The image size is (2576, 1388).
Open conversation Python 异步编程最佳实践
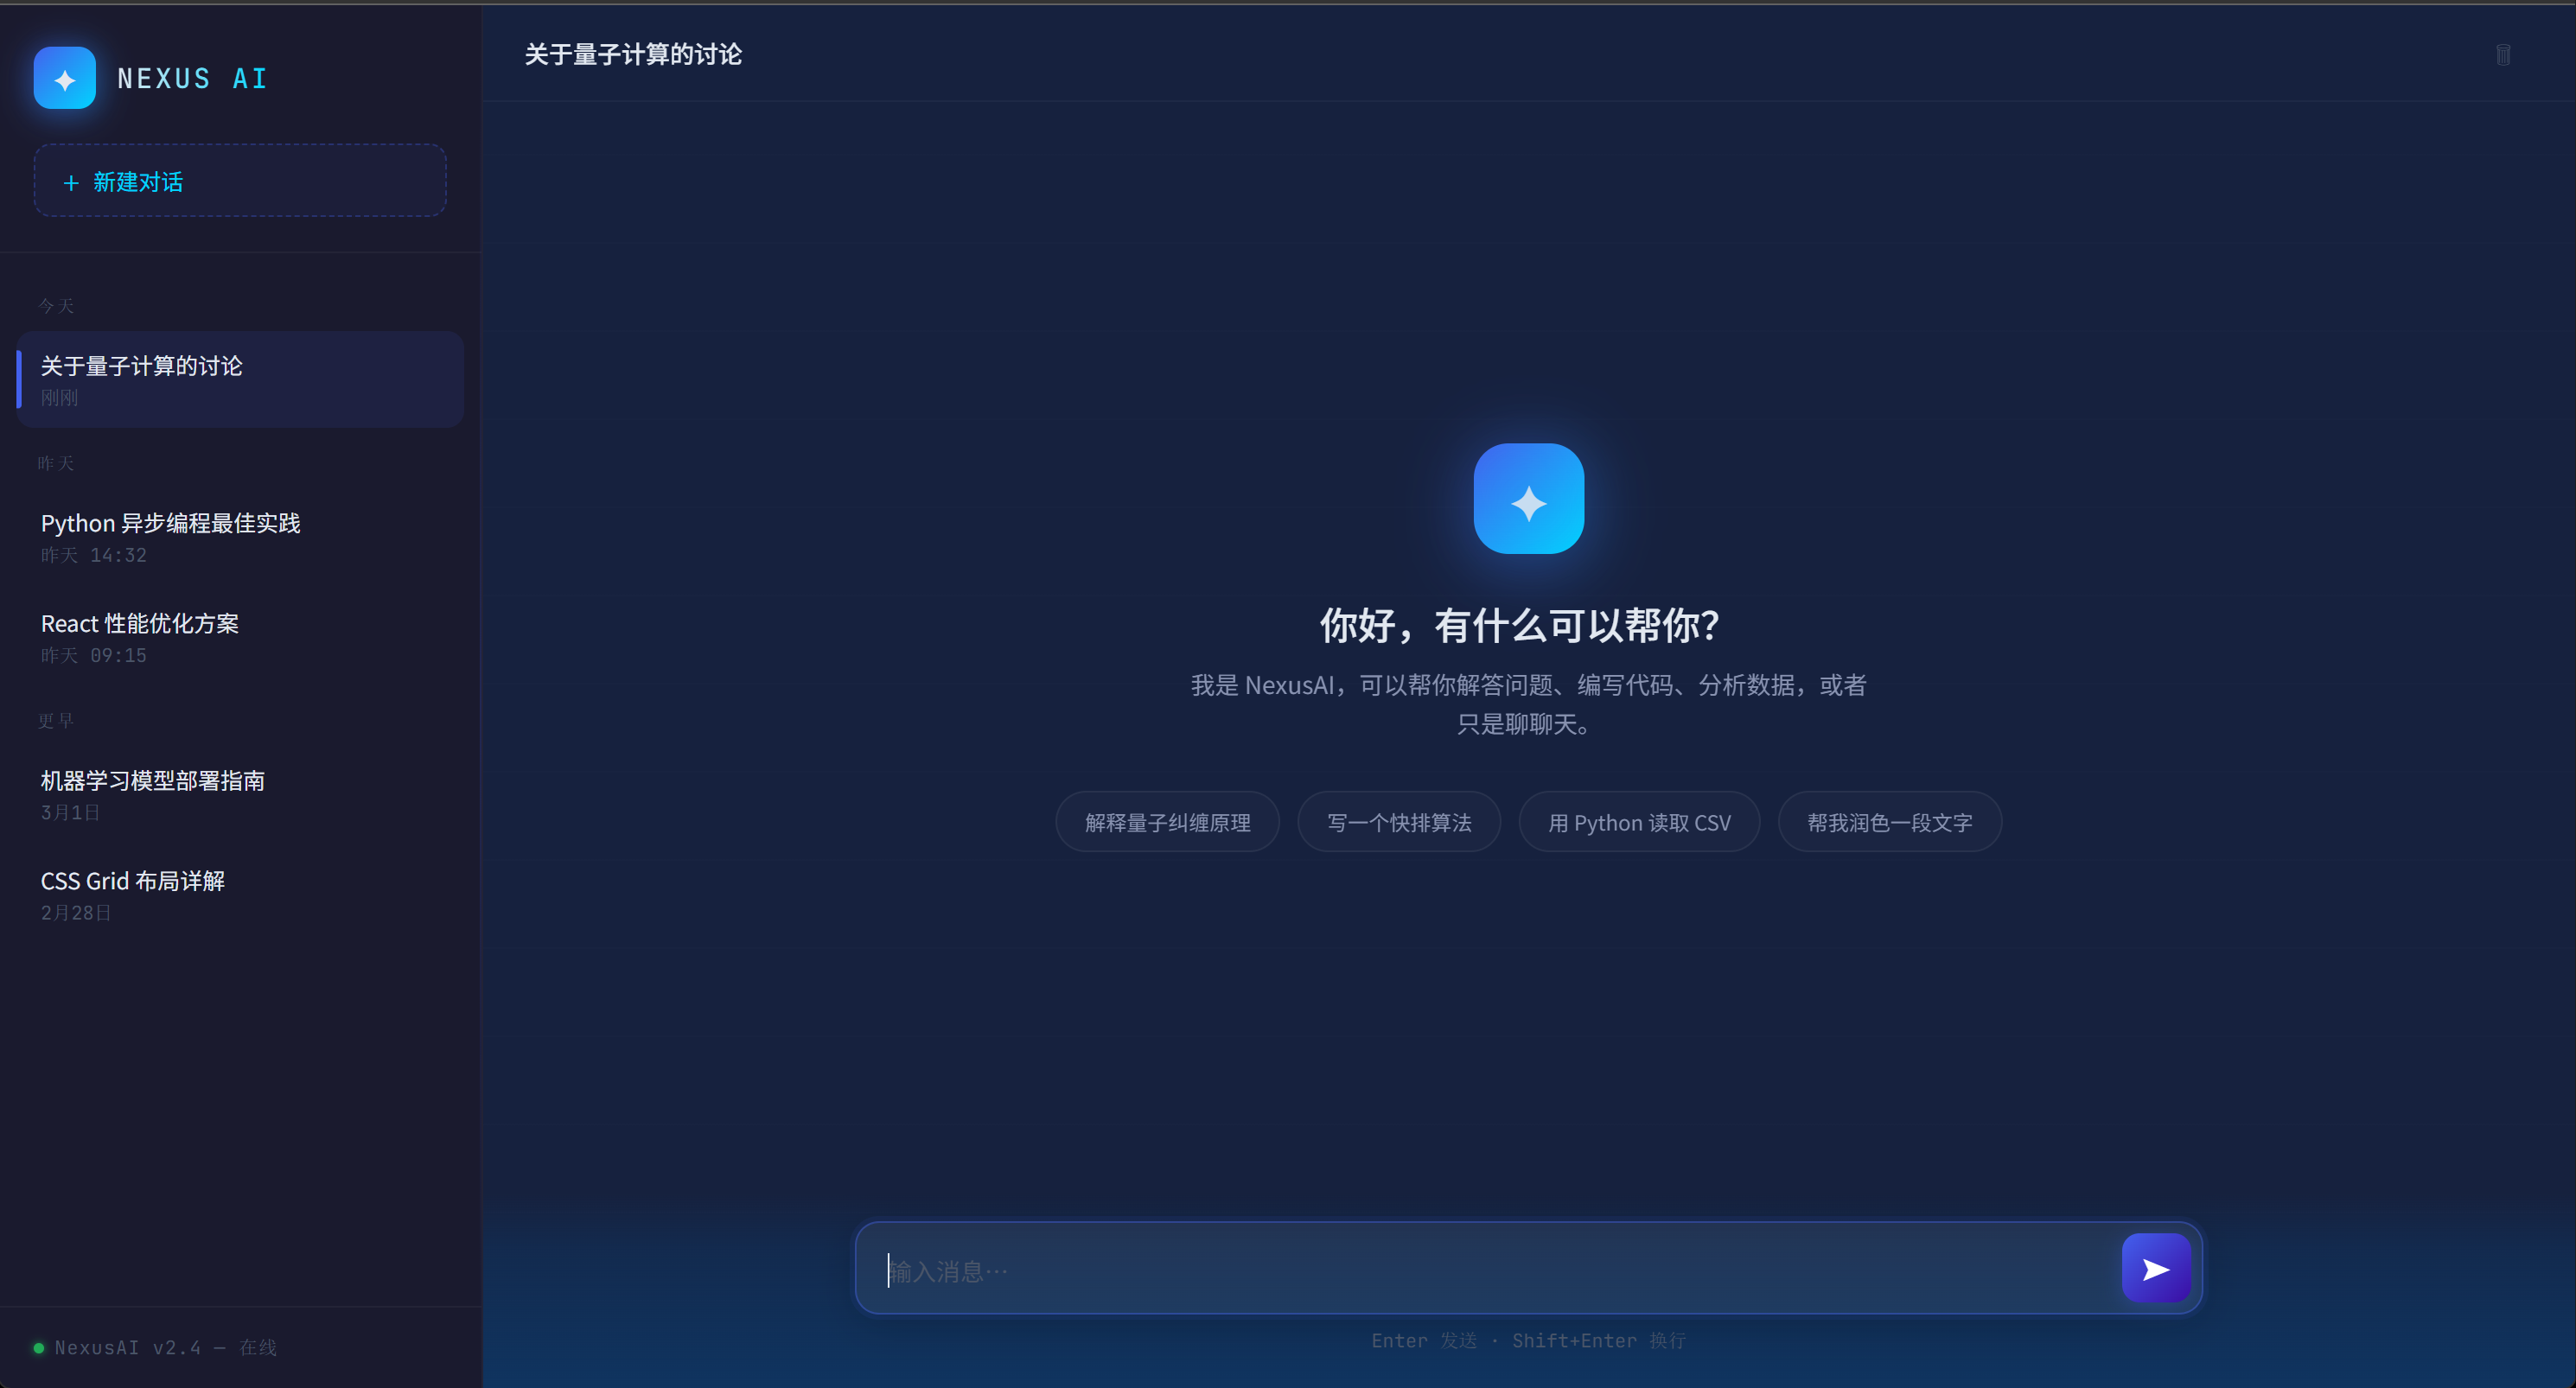point(240,537)
